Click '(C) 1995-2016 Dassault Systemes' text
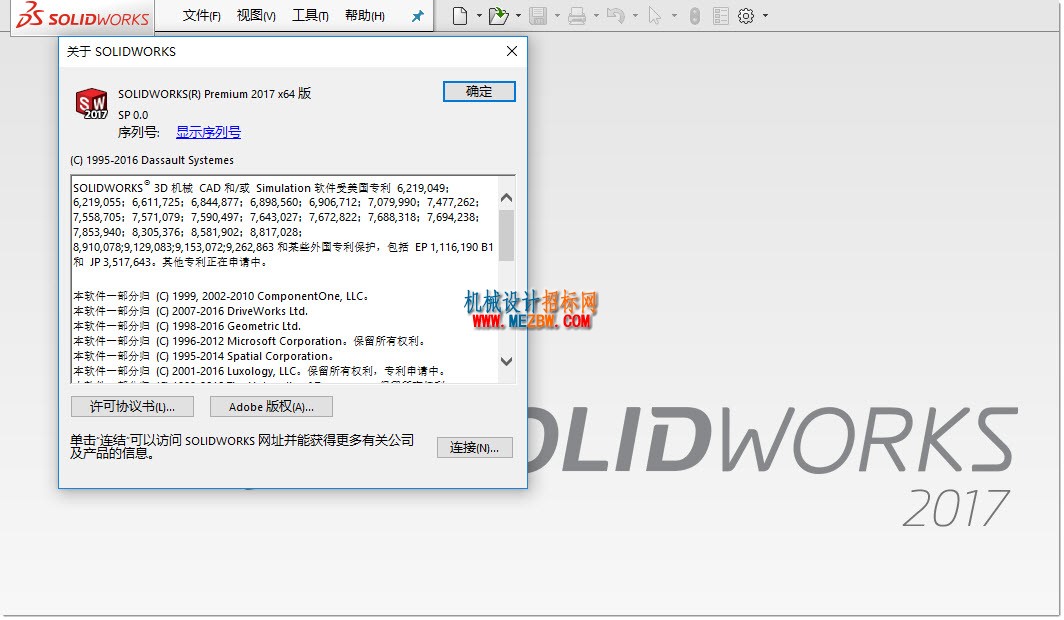Screen dimensions: 1064x620 [152, 160]
